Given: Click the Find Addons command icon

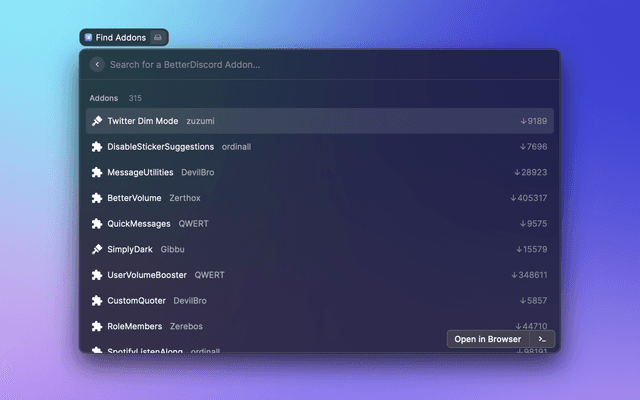Looking at the screenshot, I should [x=89, y=37].
